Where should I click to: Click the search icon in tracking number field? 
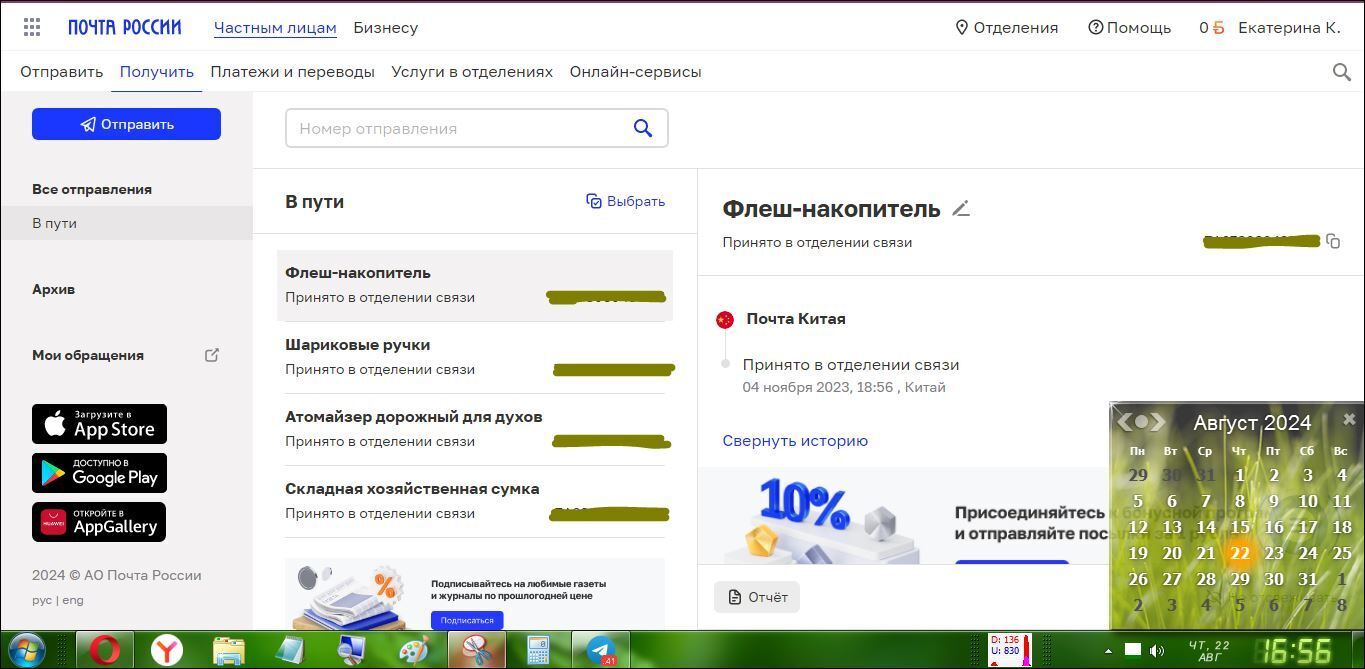643,128
